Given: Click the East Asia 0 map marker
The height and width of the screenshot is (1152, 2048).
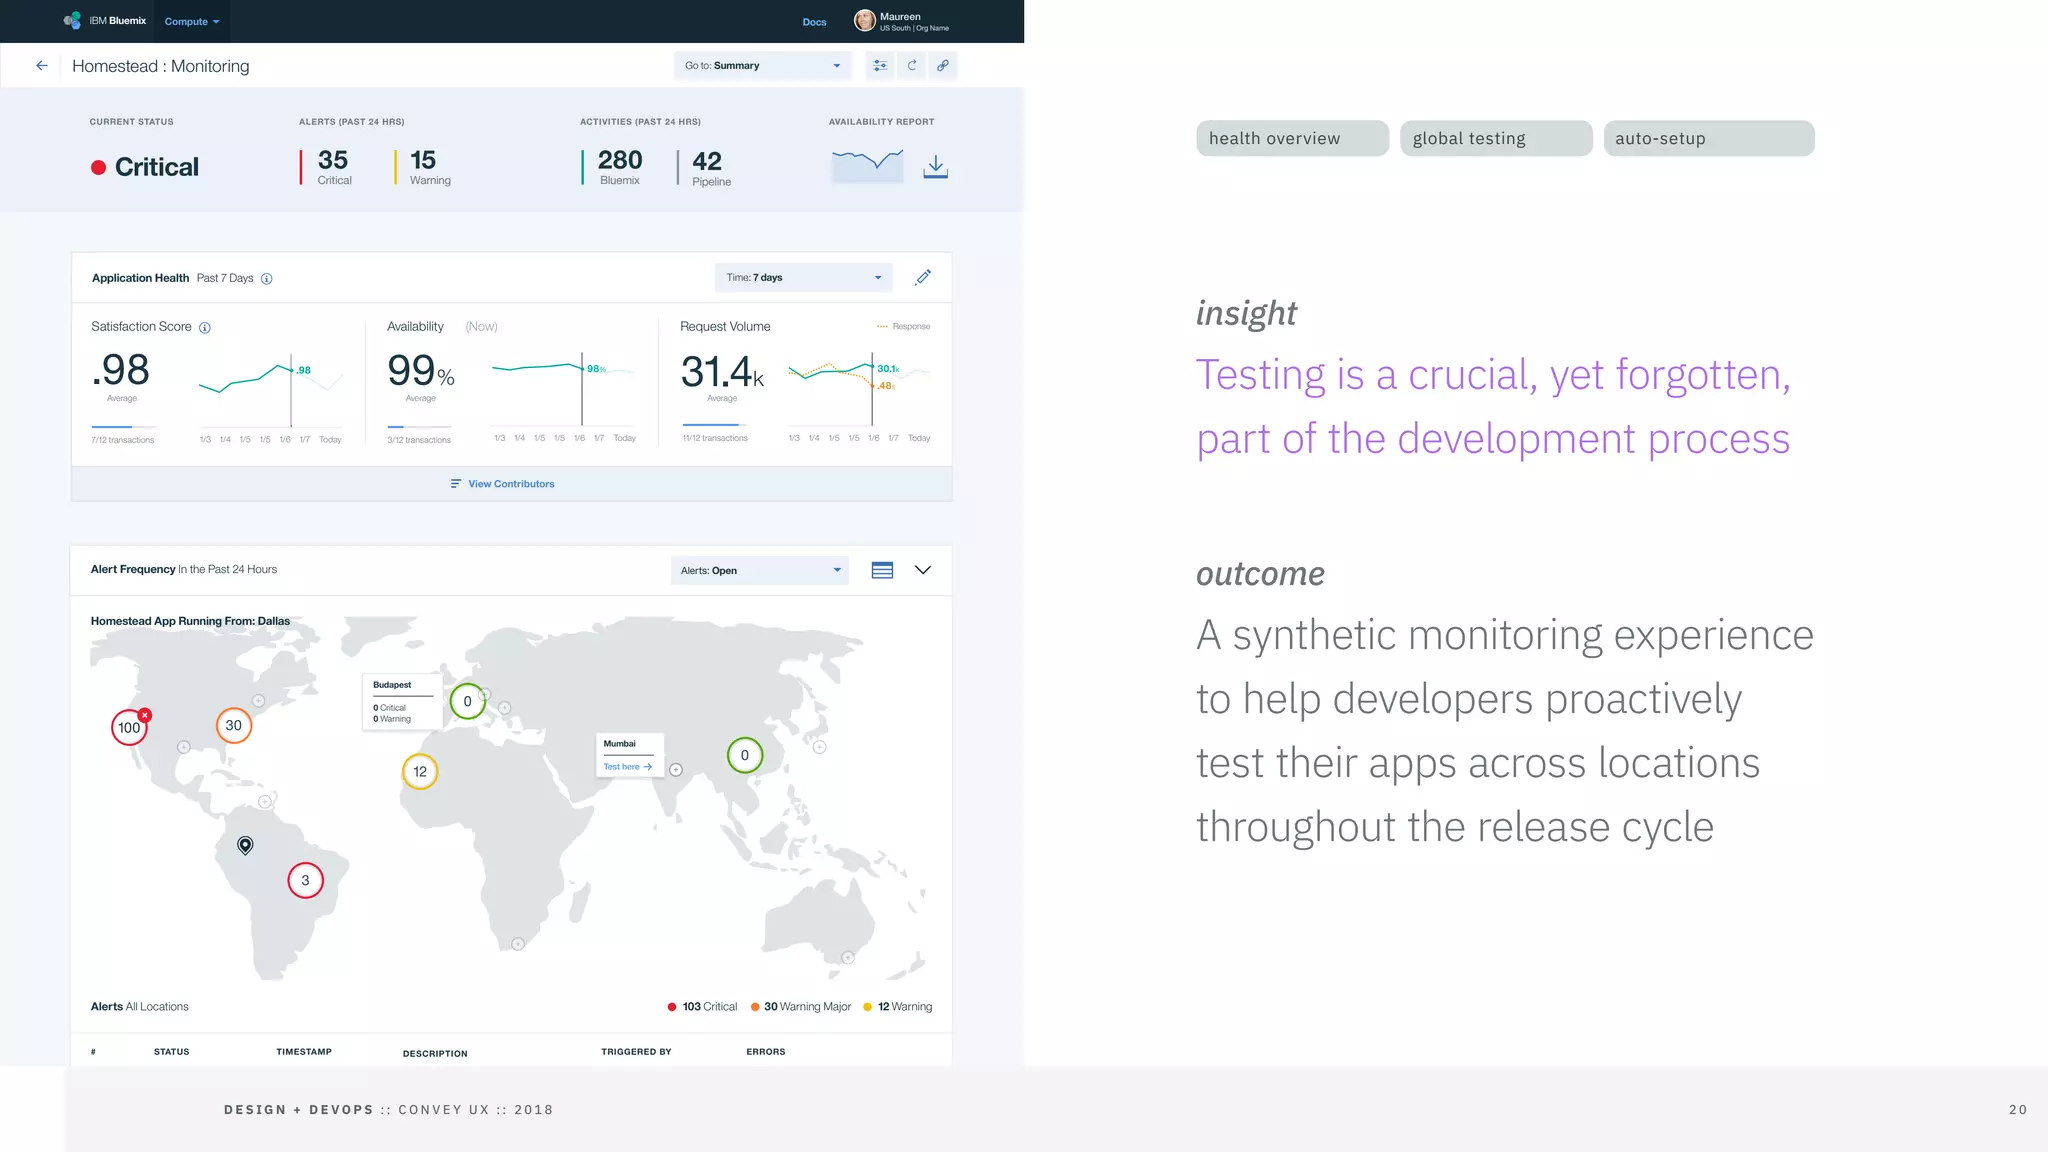Looking at the screenshot, I should tap(744, 755).
